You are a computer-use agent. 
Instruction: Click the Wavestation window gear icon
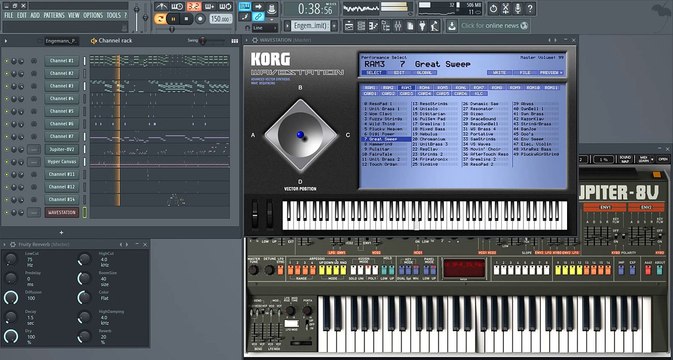(x=255, y=40)
